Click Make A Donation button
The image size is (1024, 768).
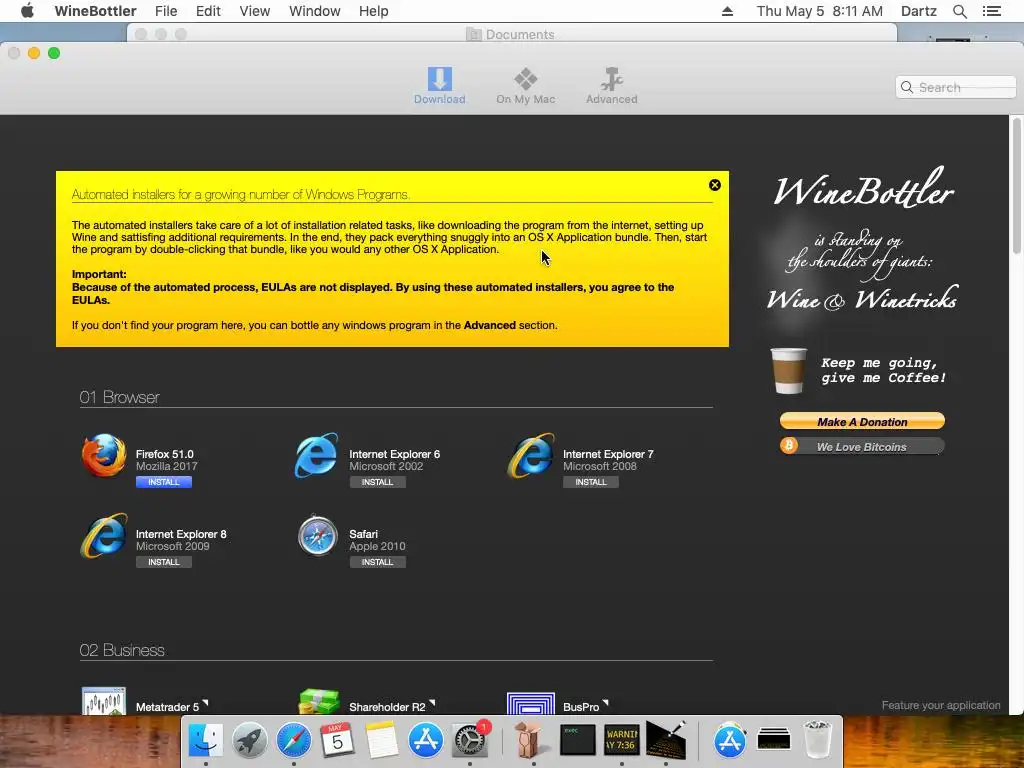862,421
